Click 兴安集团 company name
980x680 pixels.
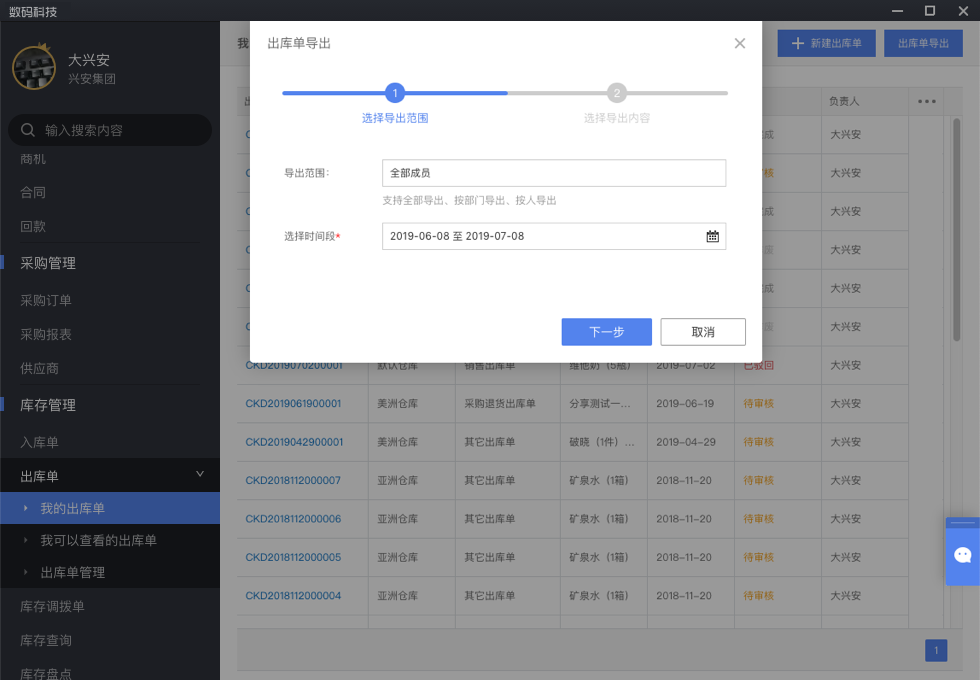[x=92, y=79]
